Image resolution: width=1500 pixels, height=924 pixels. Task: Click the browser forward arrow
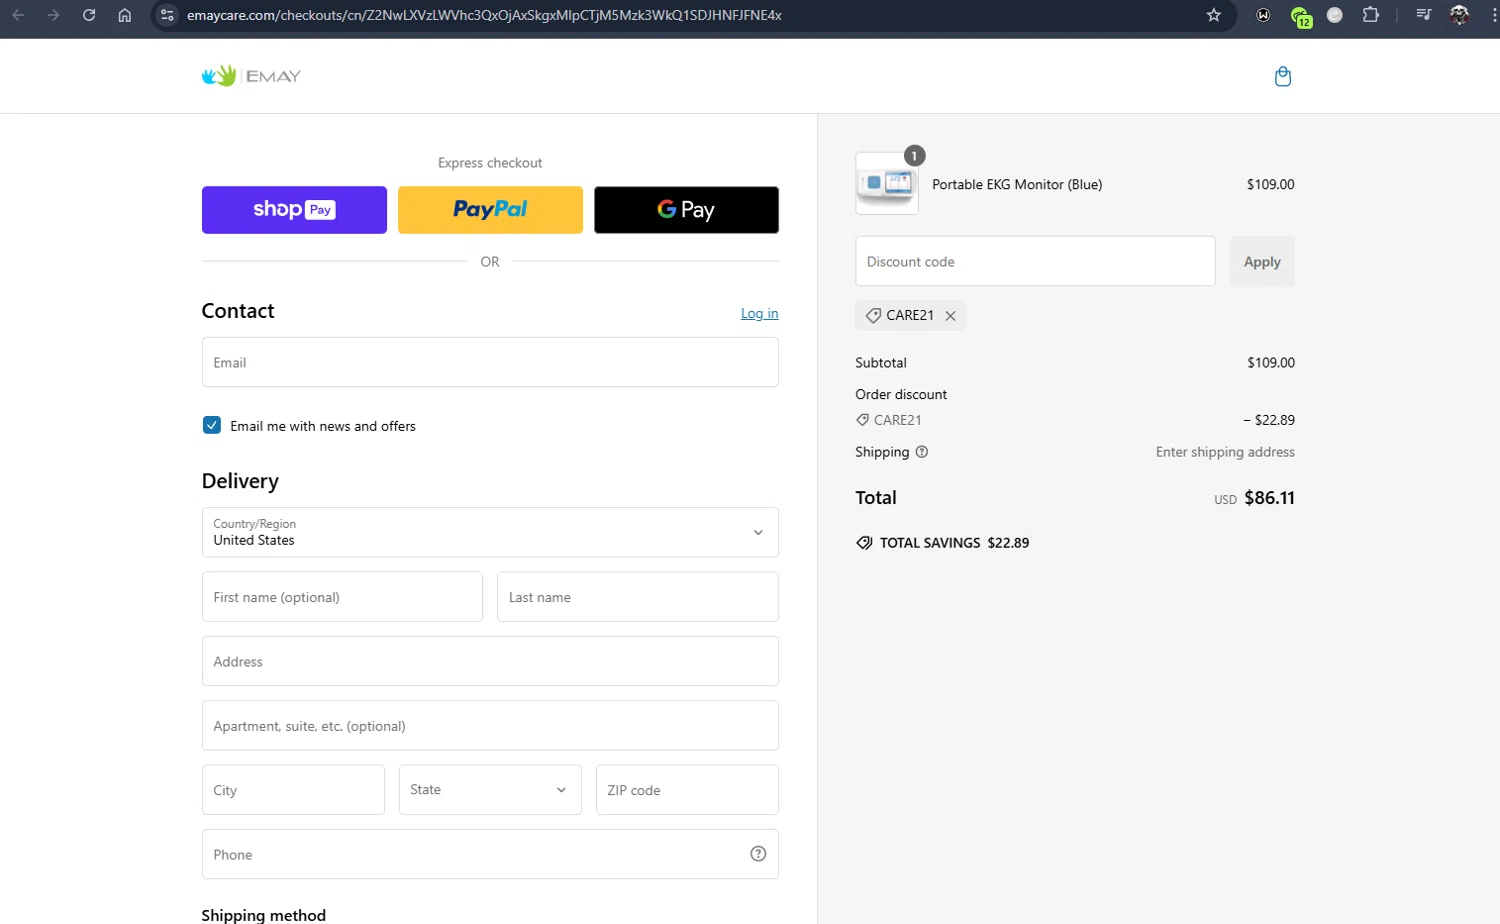pyautogui.click(x=53, y=15)
